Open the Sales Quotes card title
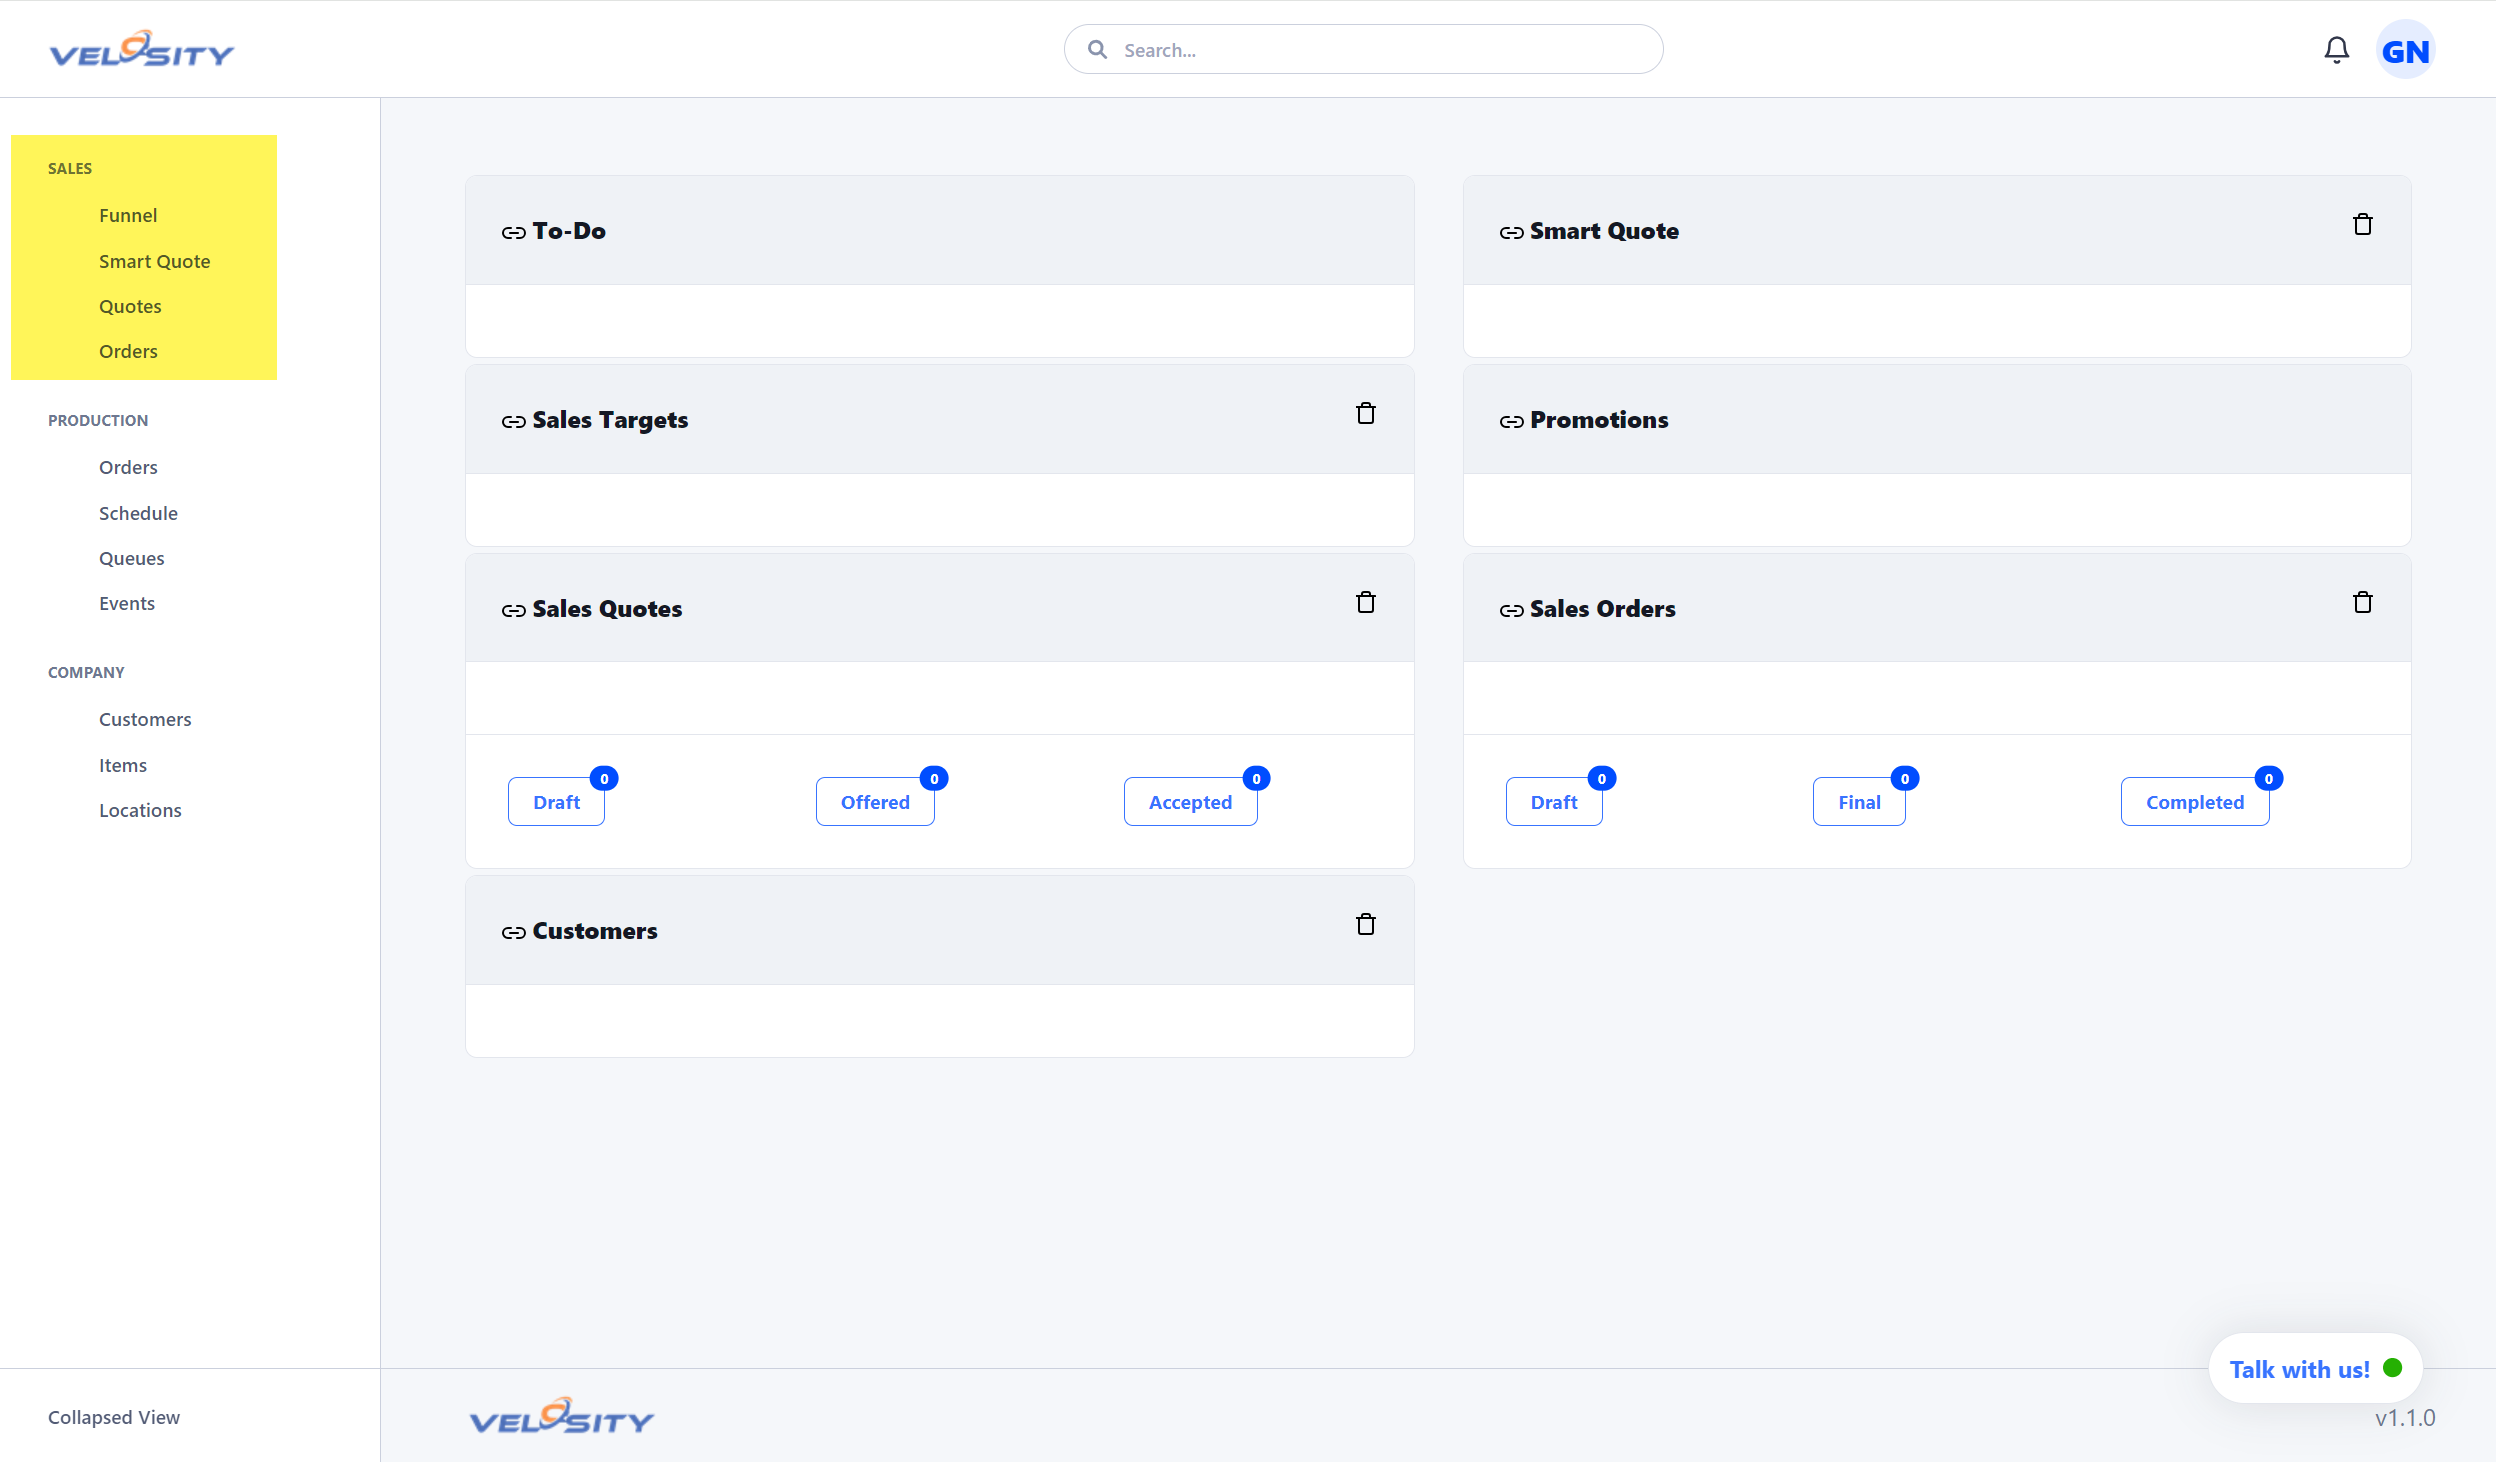This screenshot has width=2496, height=1462. [x=607, y=609]
